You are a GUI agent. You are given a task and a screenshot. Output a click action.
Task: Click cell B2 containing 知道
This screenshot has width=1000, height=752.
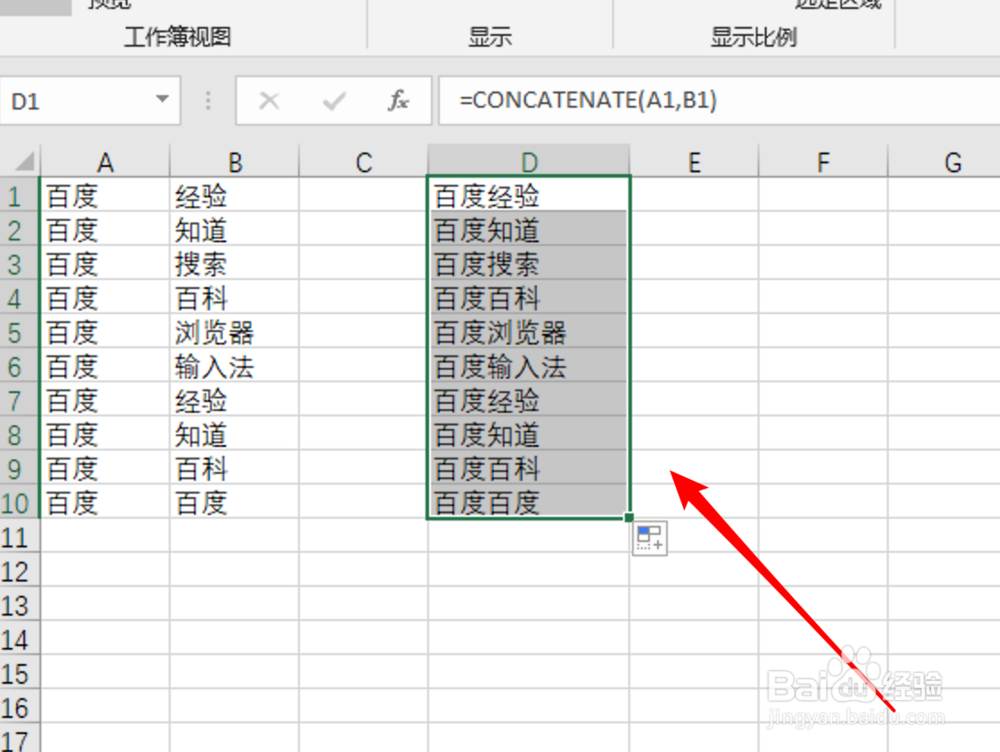click(235, 230)
